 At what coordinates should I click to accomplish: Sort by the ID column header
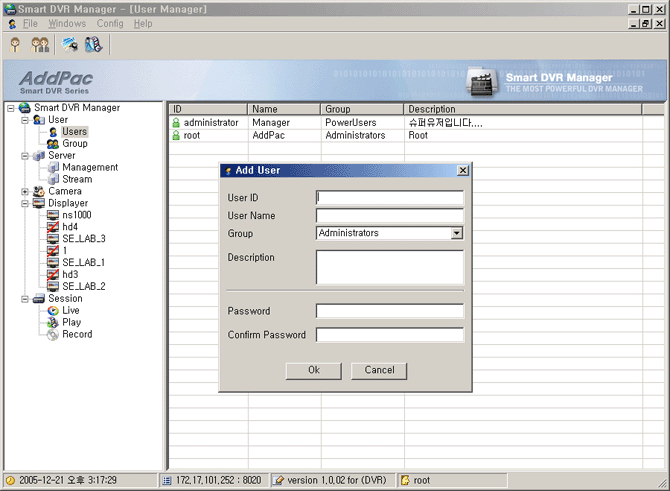tap(208, 109)
